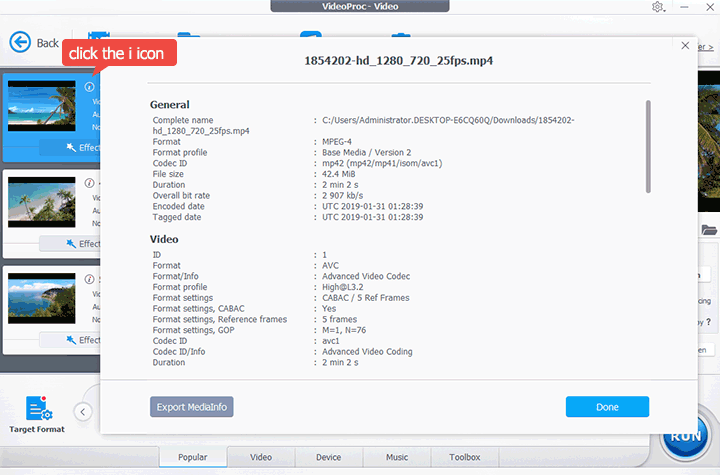Click the Advanced Video Codec text
This screenshot has width=720, height=475.
366,277
